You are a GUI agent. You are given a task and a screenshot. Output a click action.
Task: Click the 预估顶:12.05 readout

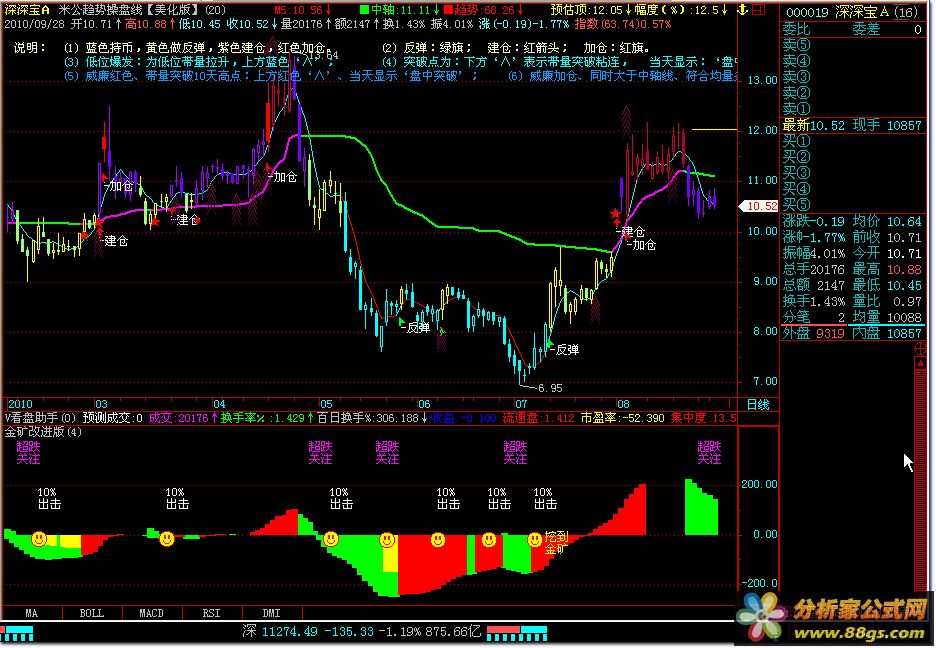(589, 10)
